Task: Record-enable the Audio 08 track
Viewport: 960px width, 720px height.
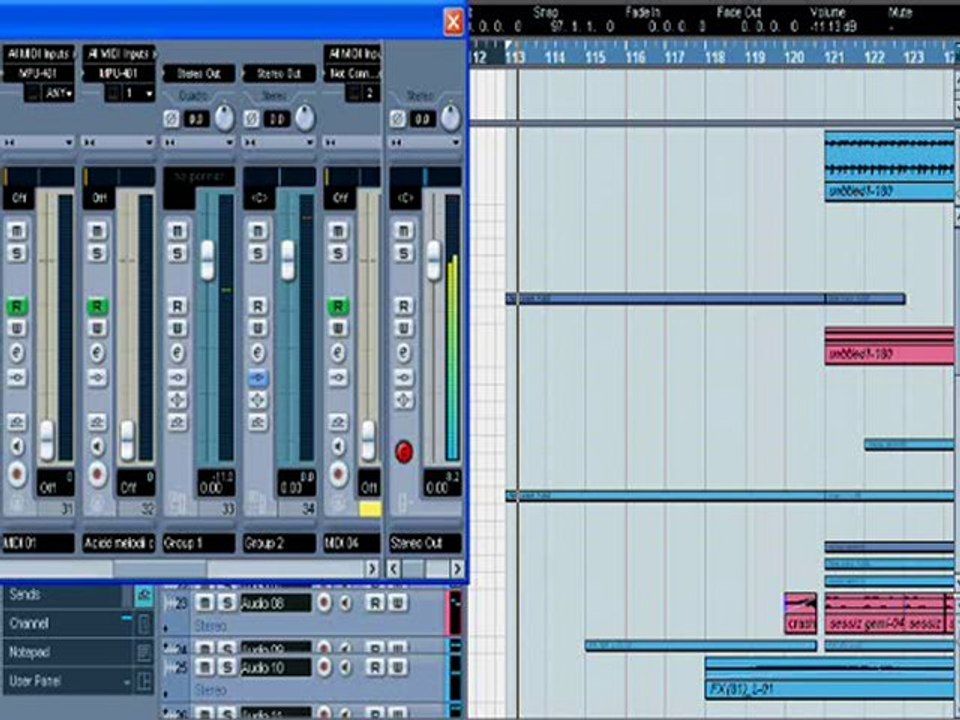Action: coord(323,604)
